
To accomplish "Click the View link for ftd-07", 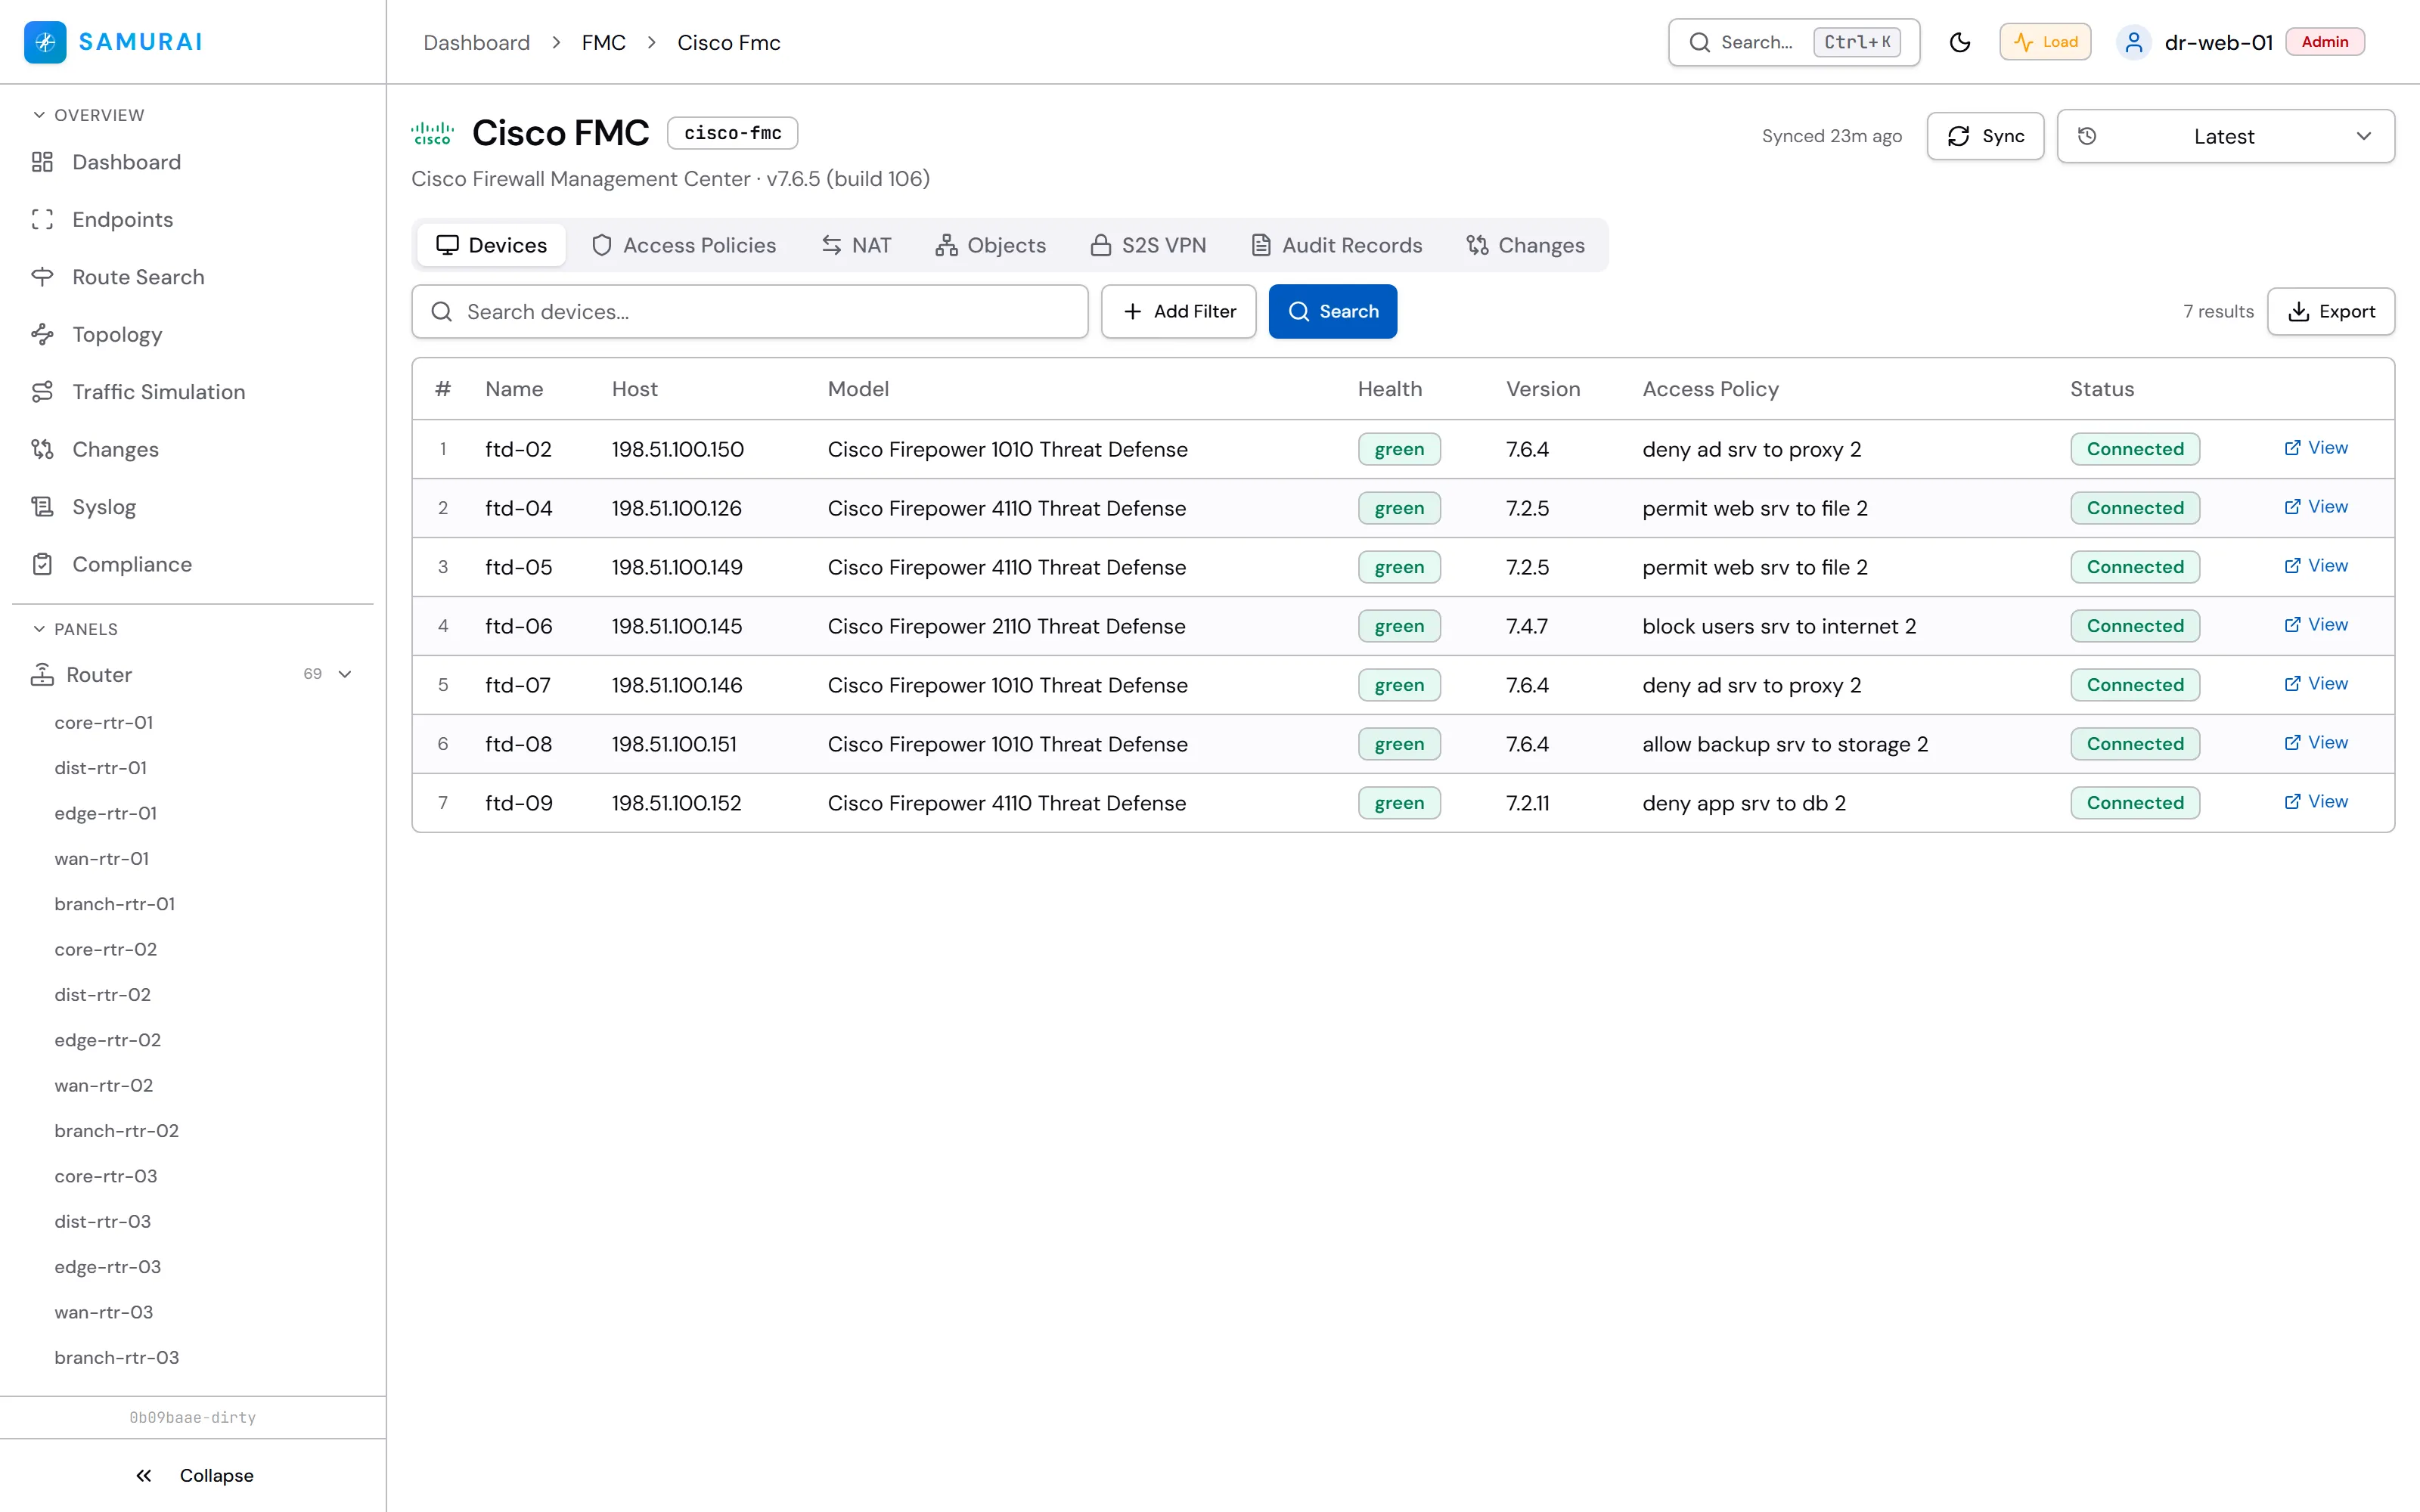I will point(2316,684).
